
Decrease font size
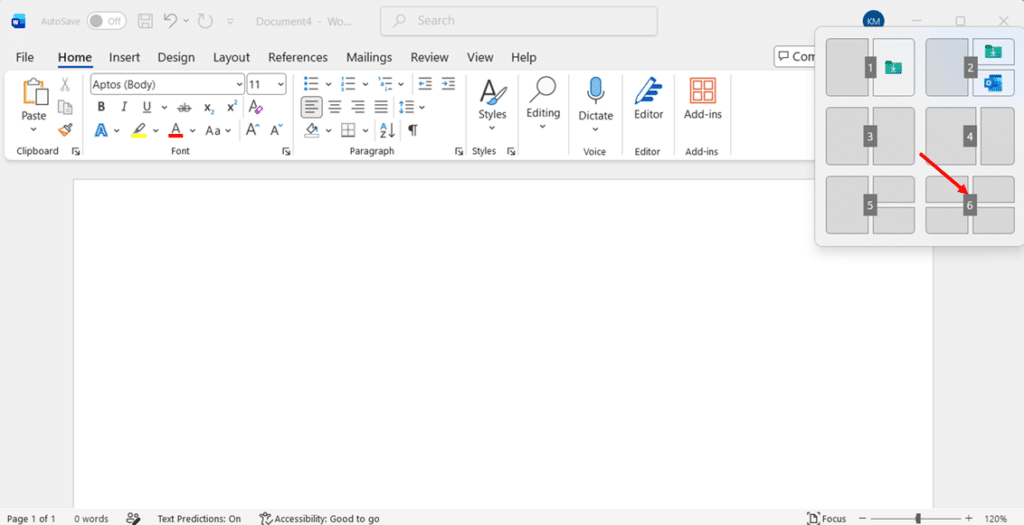[x=276, y=130]
